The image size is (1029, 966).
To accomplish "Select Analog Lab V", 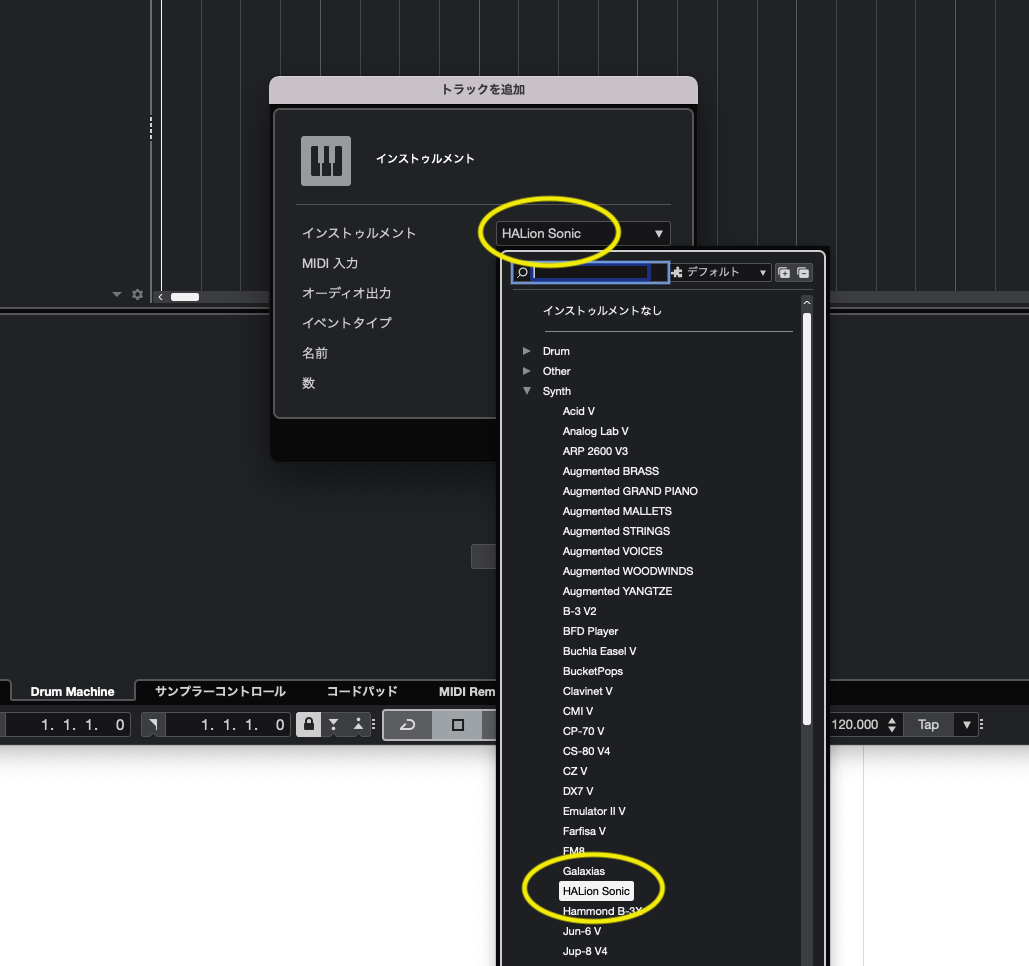I will (x=595, y=431).
